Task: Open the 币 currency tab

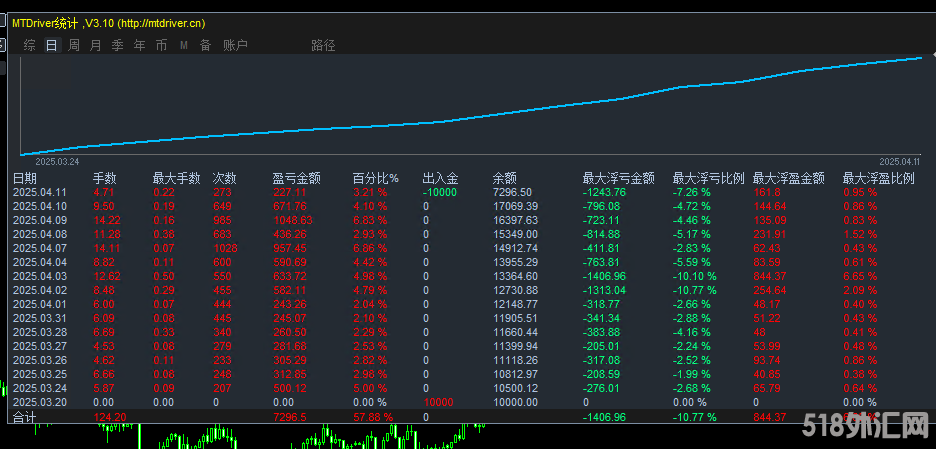Action: (161, 45)
